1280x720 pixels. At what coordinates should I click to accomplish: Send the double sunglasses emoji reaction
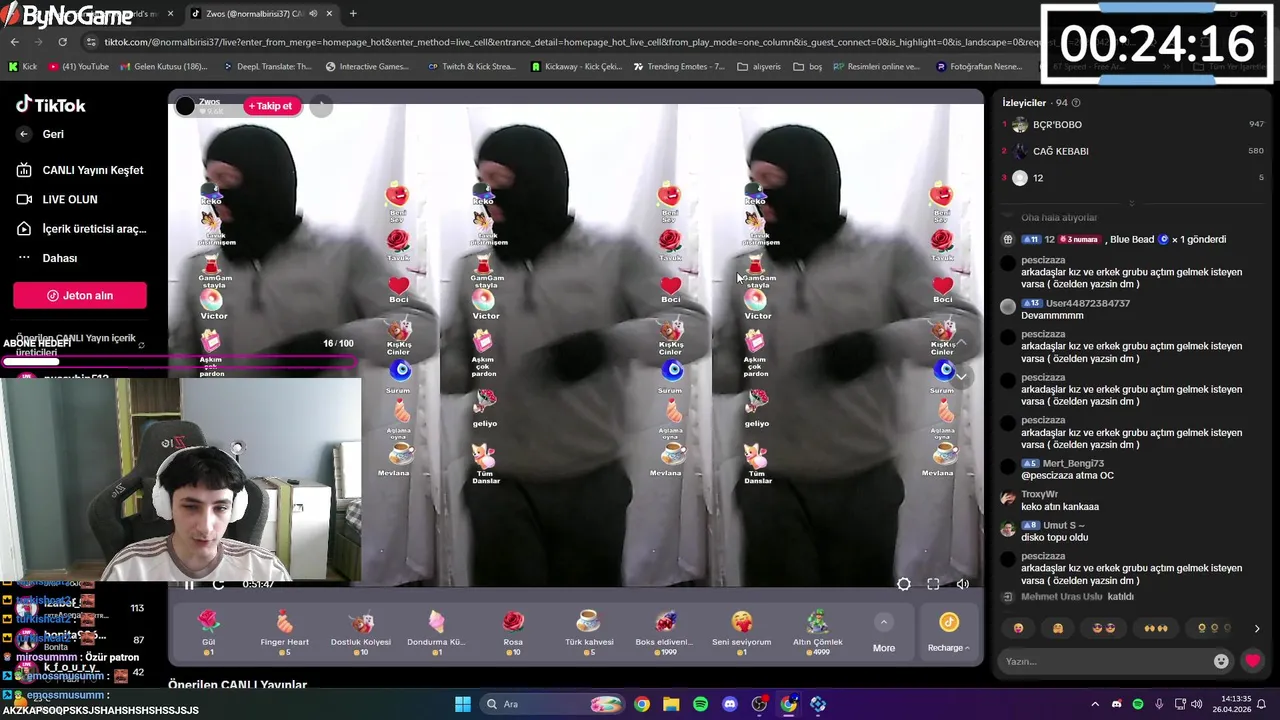[1104, 628]
